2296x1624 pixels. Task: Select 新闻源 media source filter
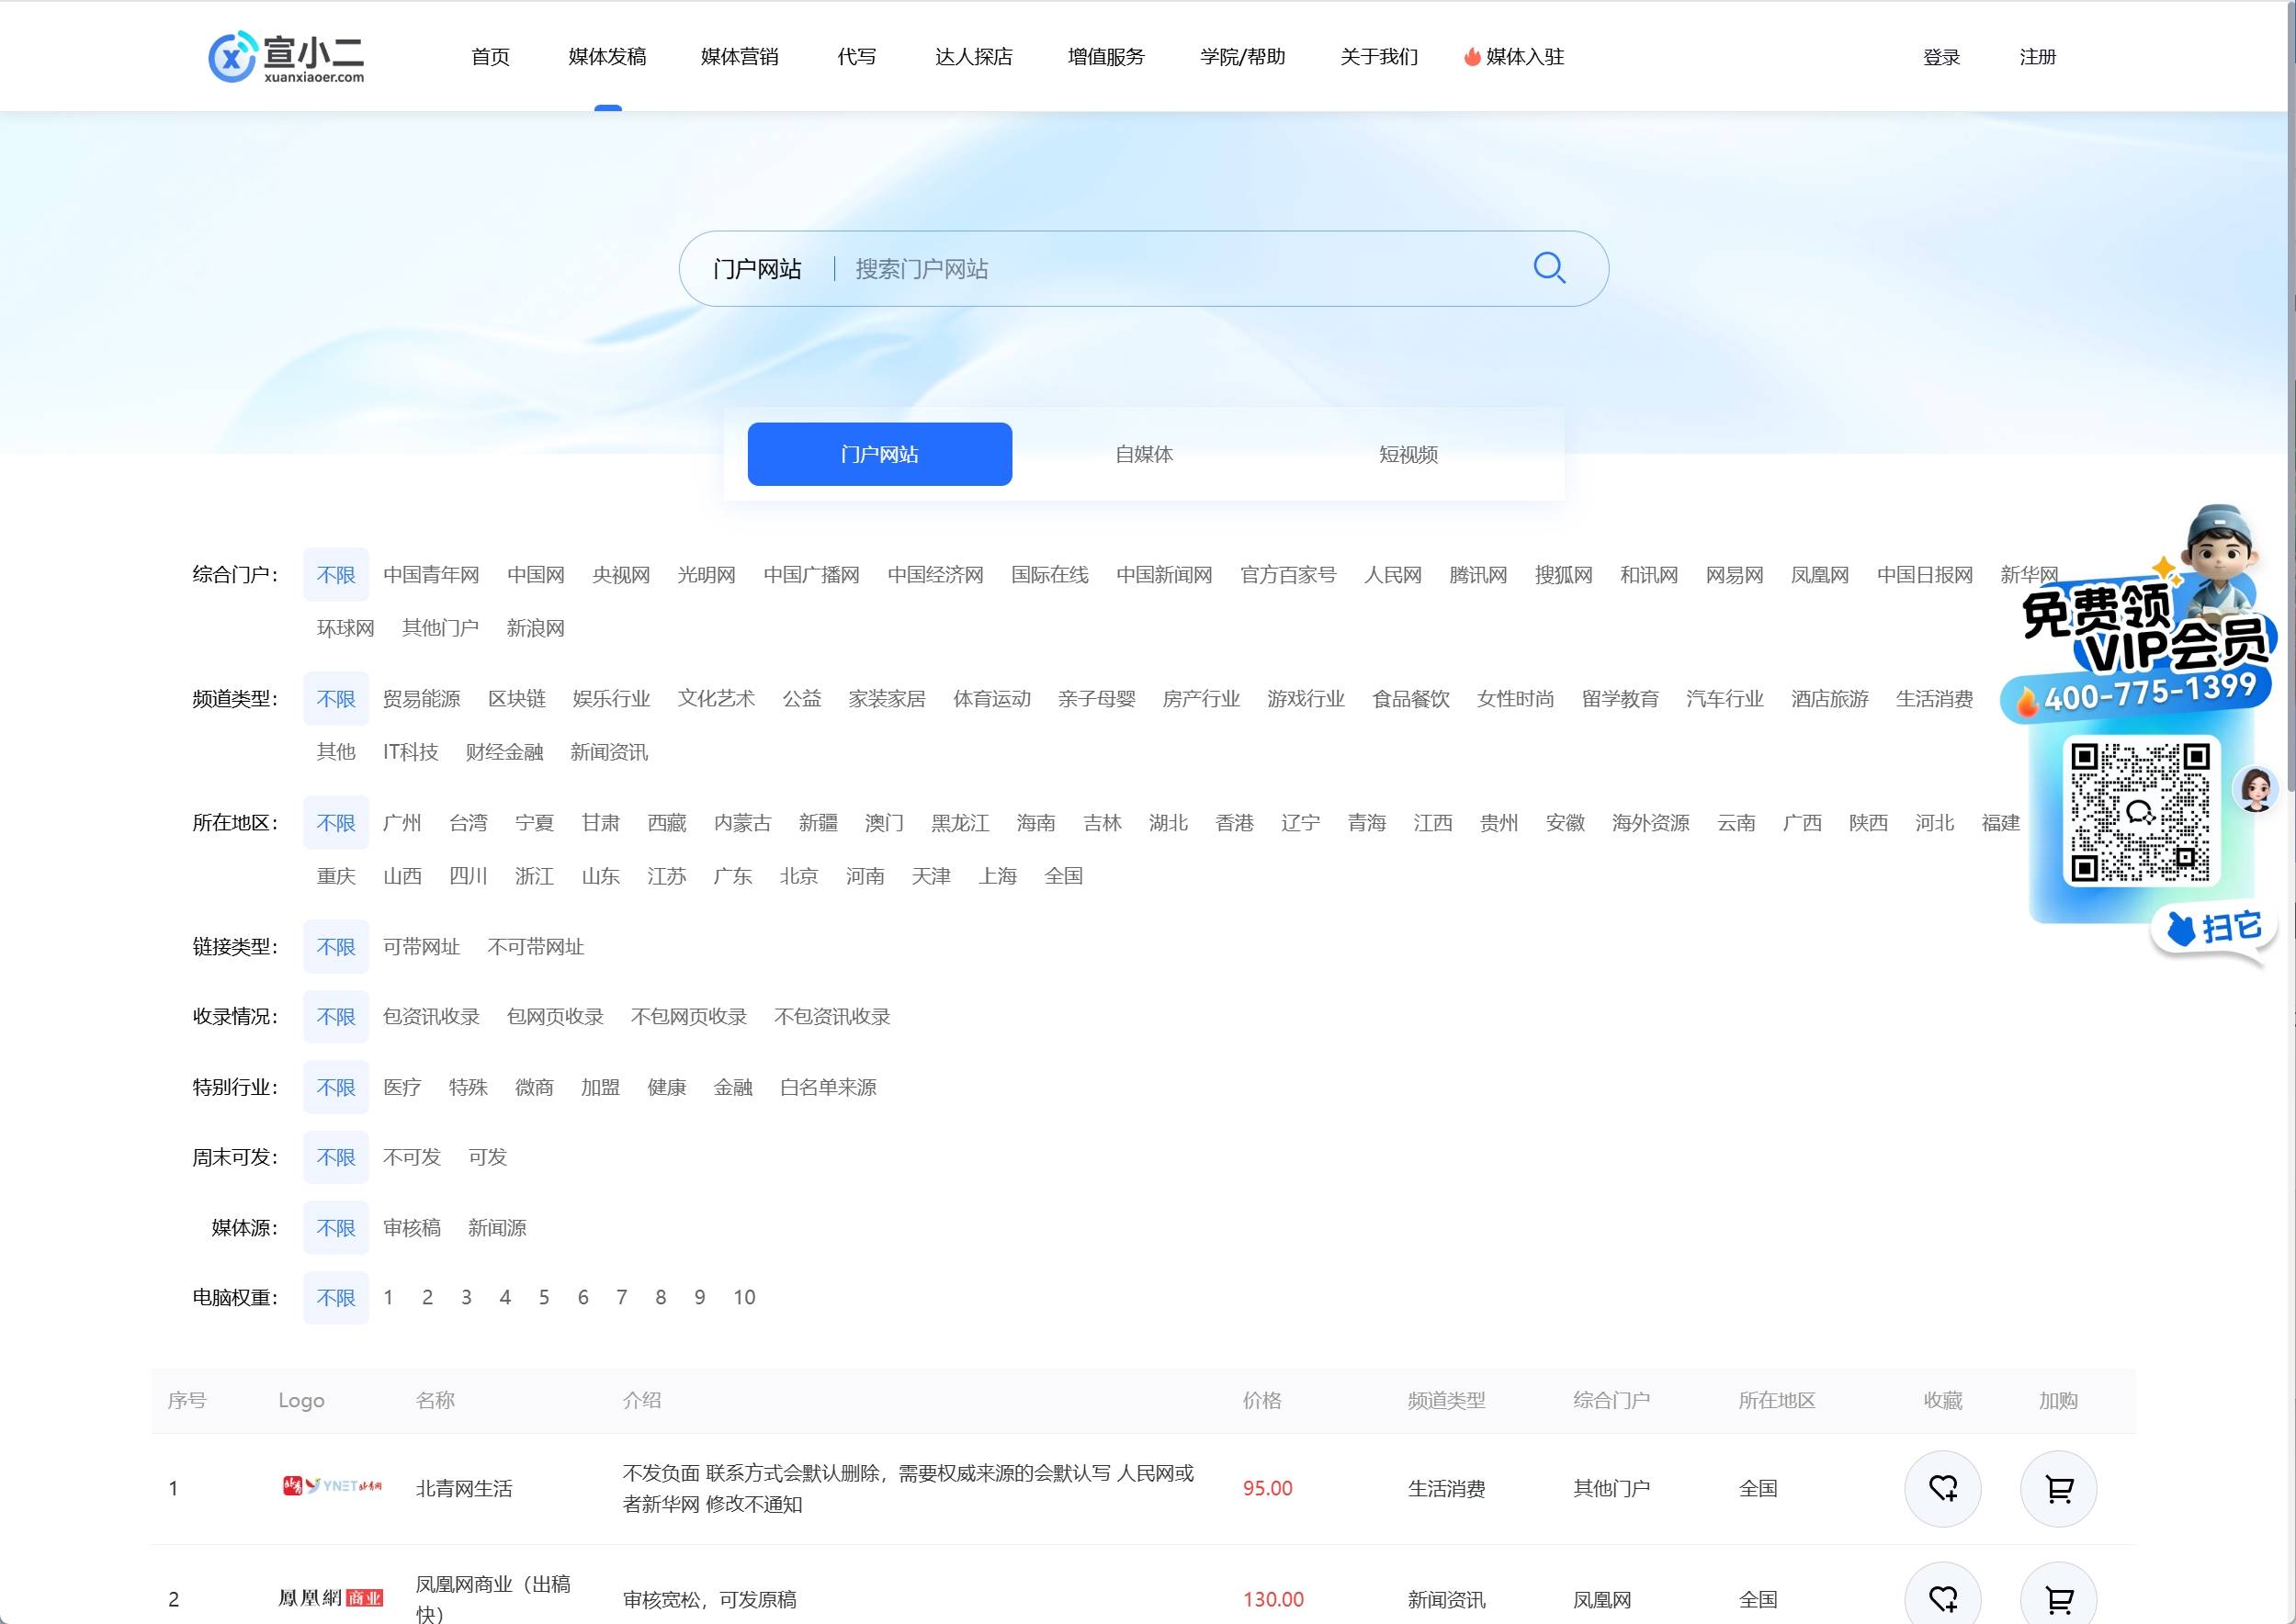[497, 1227]
